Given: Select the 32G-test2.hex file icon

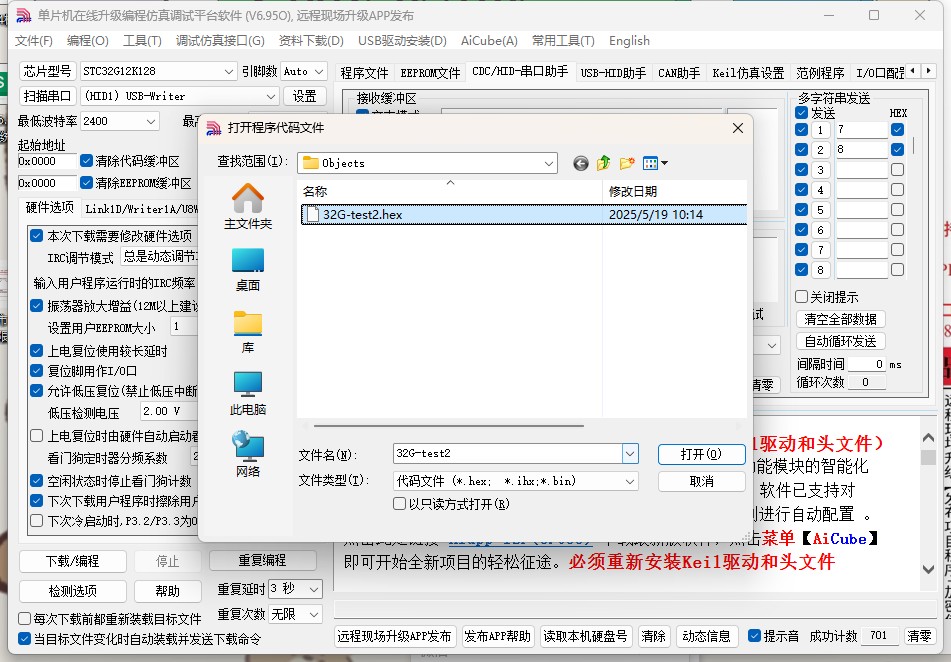Looking at the screenshot, I should (312, 214).
